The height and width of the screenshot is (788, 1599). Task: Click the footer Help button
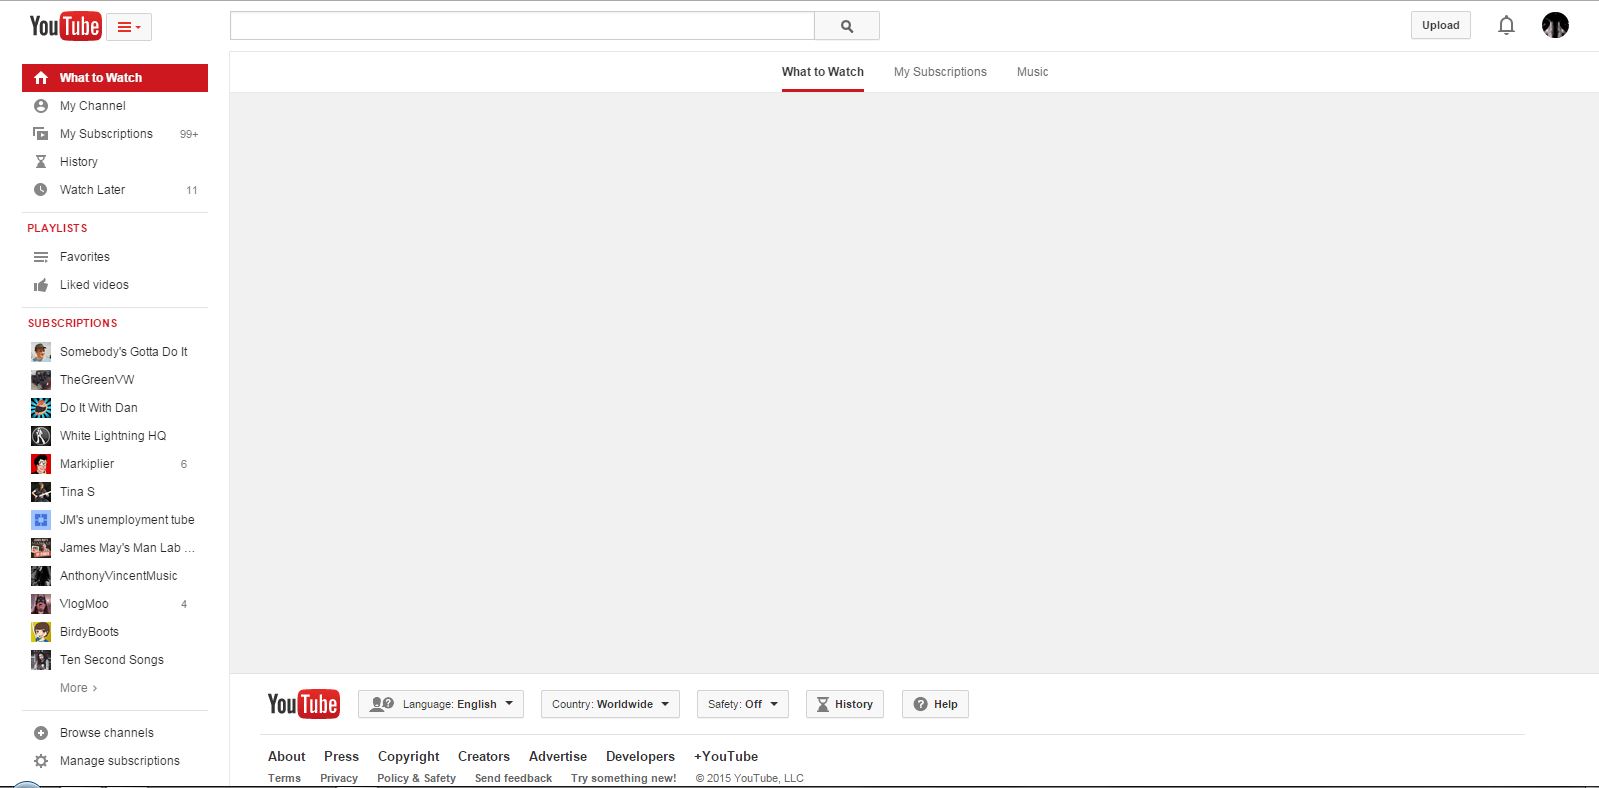(x=935, y=704)
